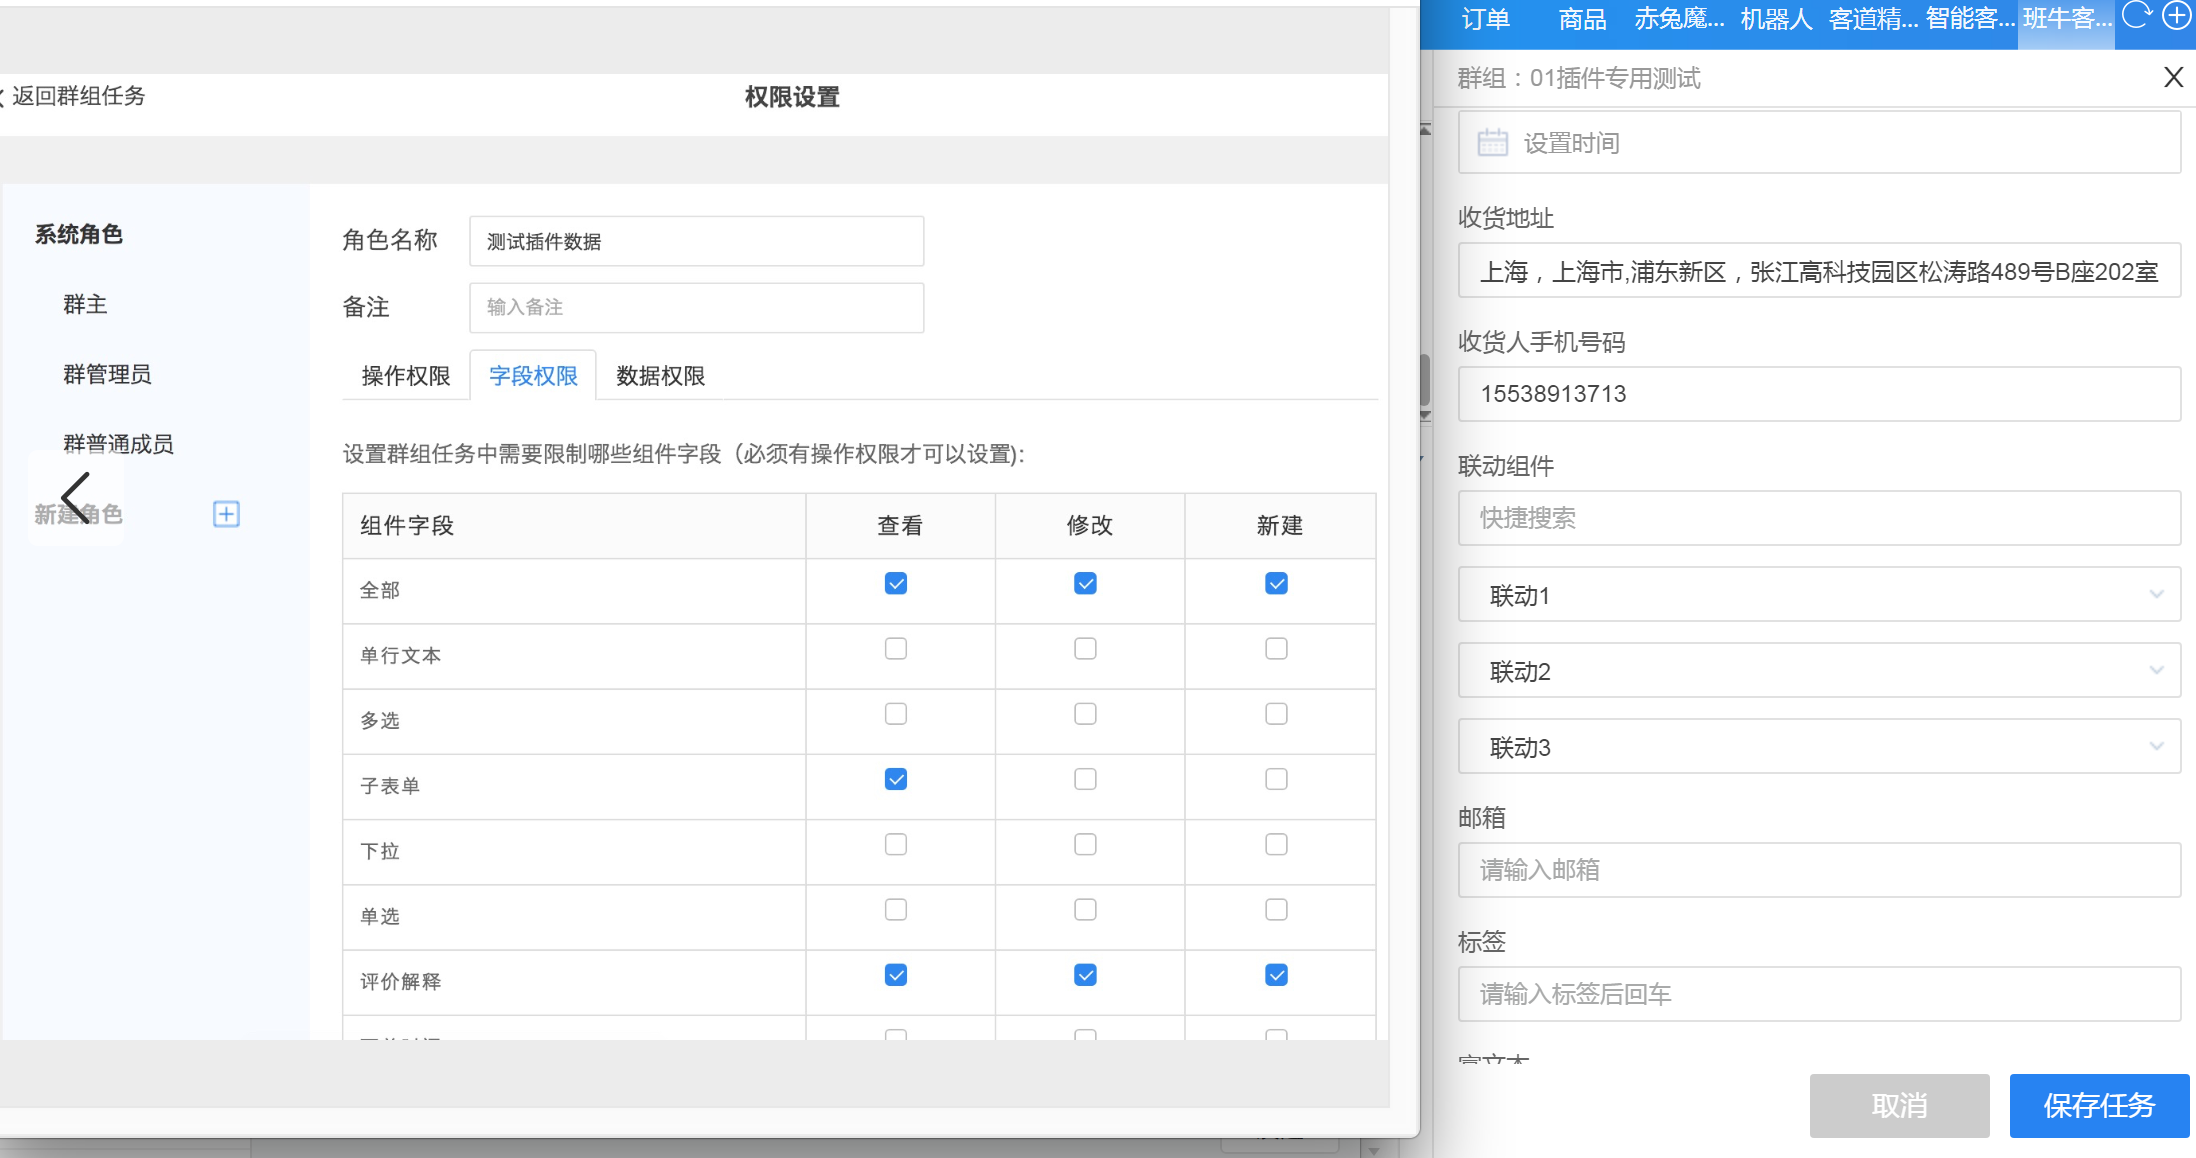This screenshot has height=1158, width=2196.
Task: Click scrollbar down arrow of right panel
Action: (1425, 415)
